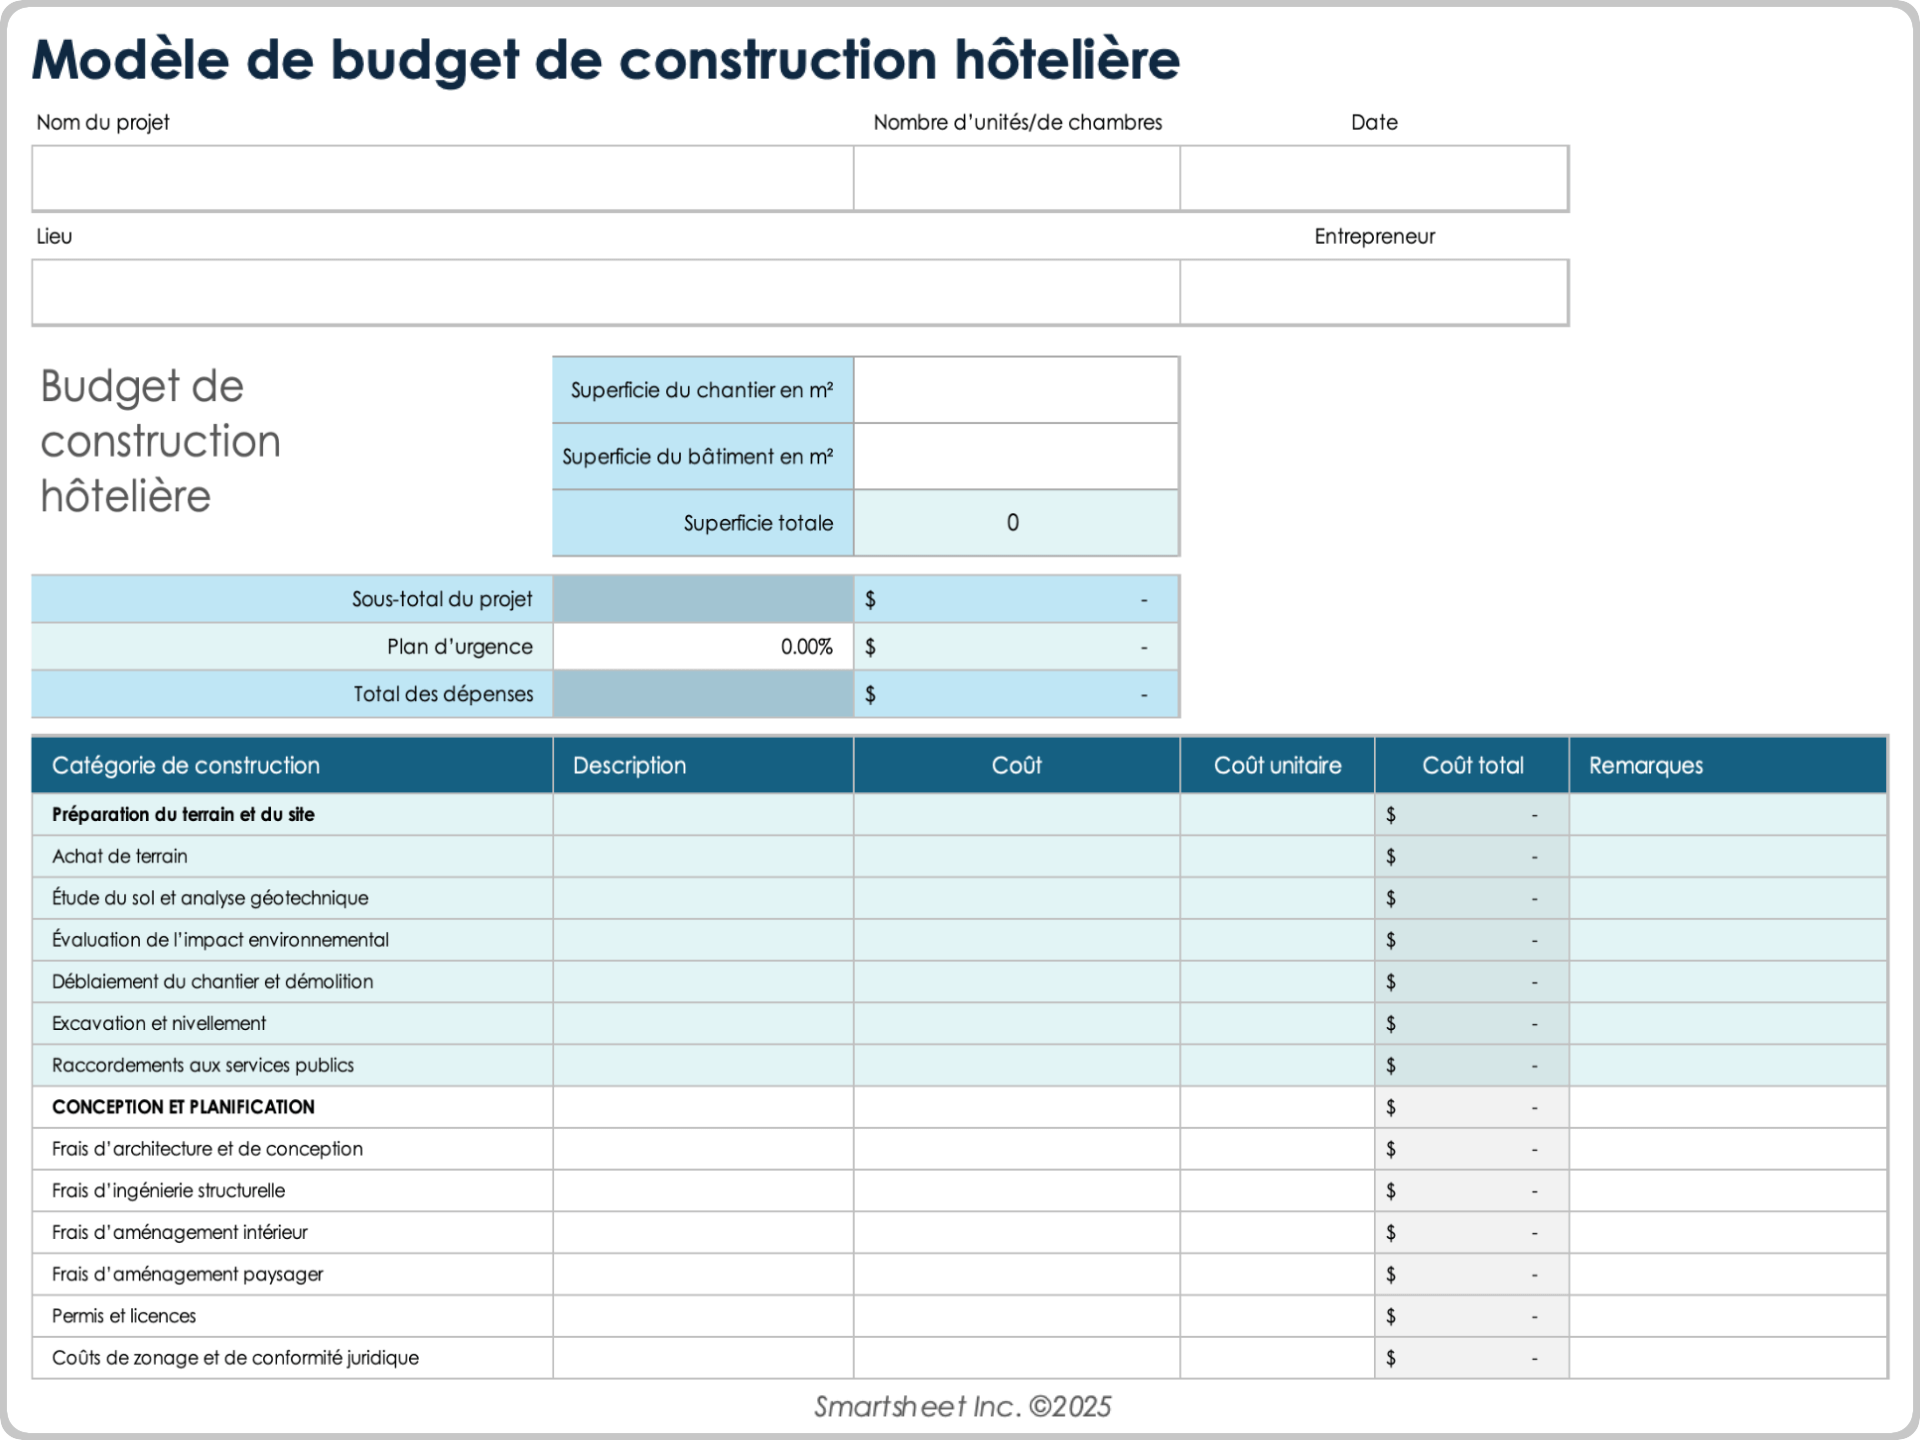This screenshot has height=1440, width=1920.
Task: Click the Superficie du chantier value cell
Action: (x=1015, y=389)
